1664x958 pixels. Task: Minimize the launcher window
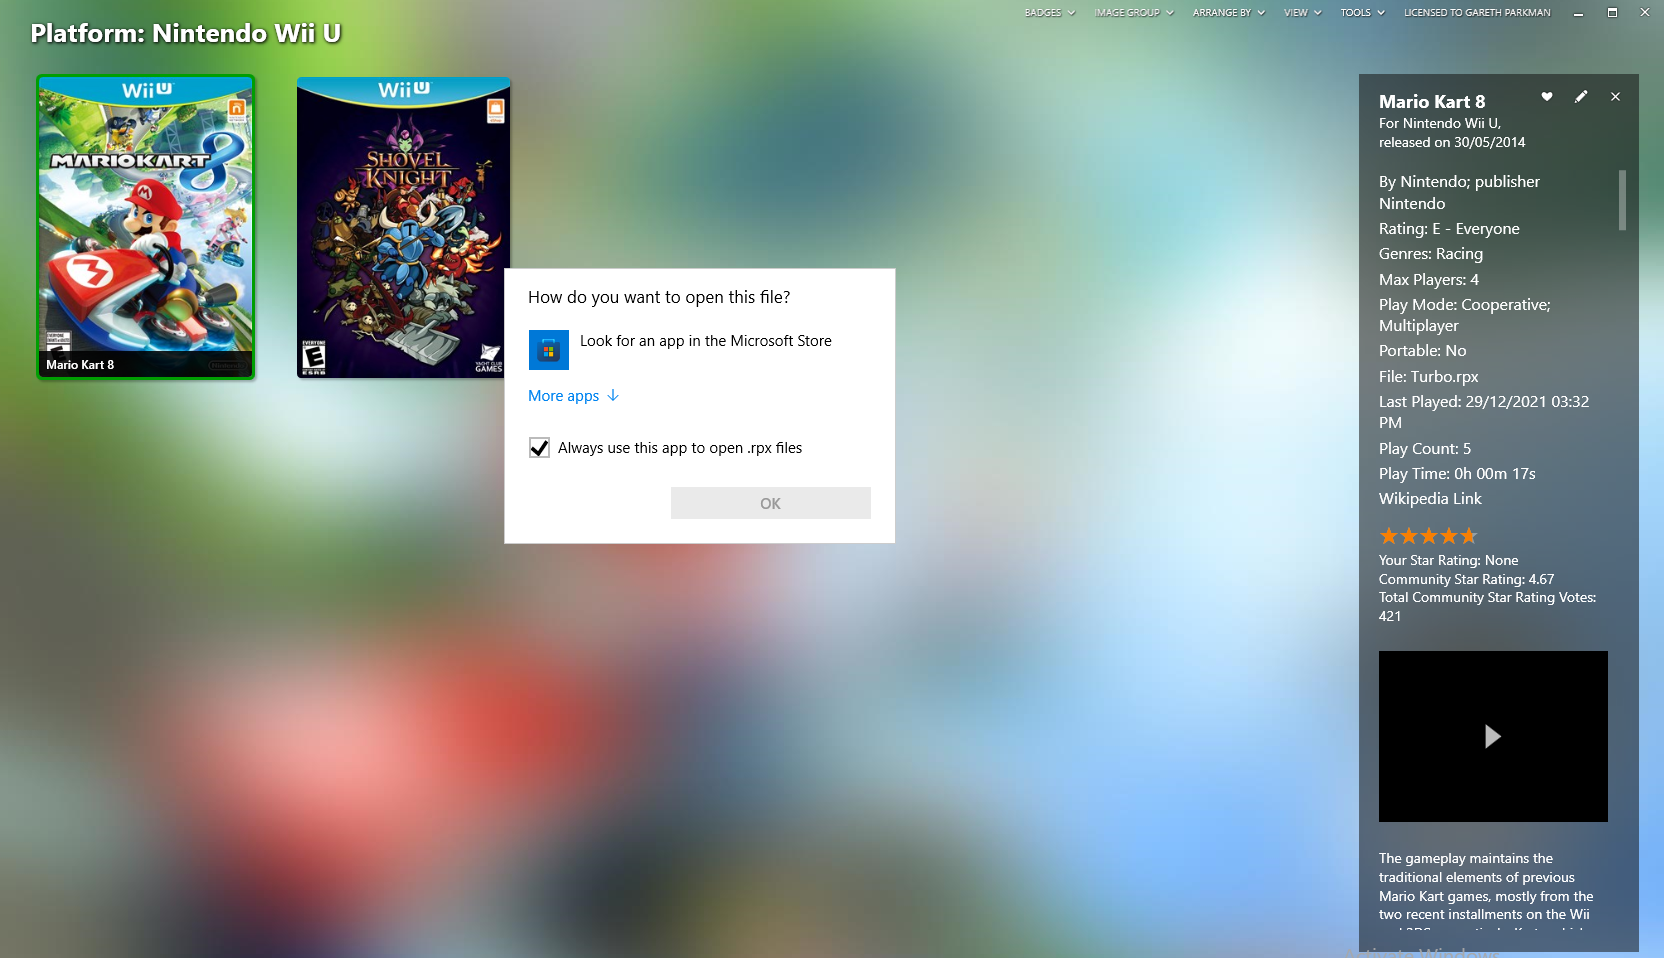point(1578,13)
